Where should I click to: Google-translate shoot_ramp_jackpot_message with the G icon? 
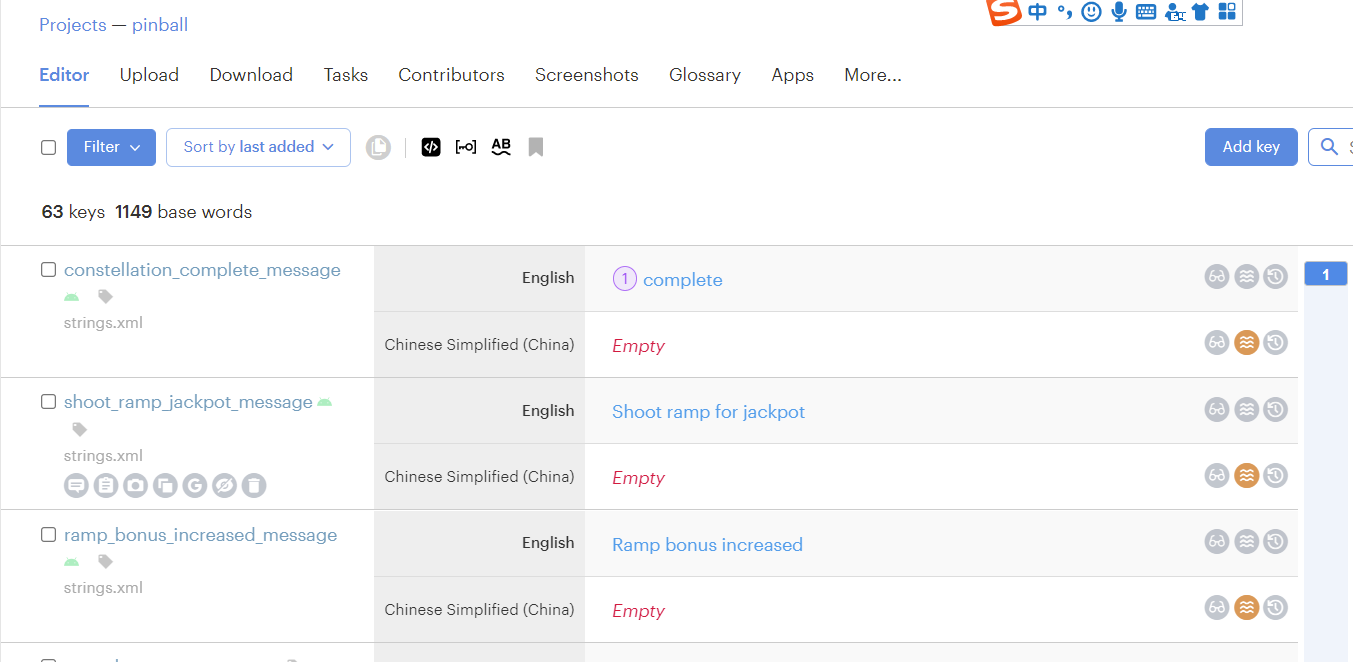coord(195,485)
